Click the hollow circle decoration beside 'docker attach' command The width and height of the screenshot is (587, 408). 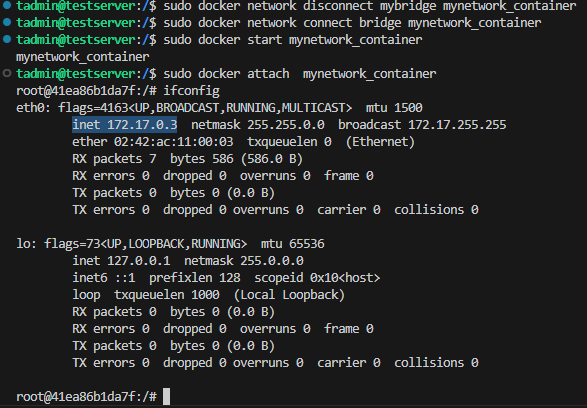7,73
